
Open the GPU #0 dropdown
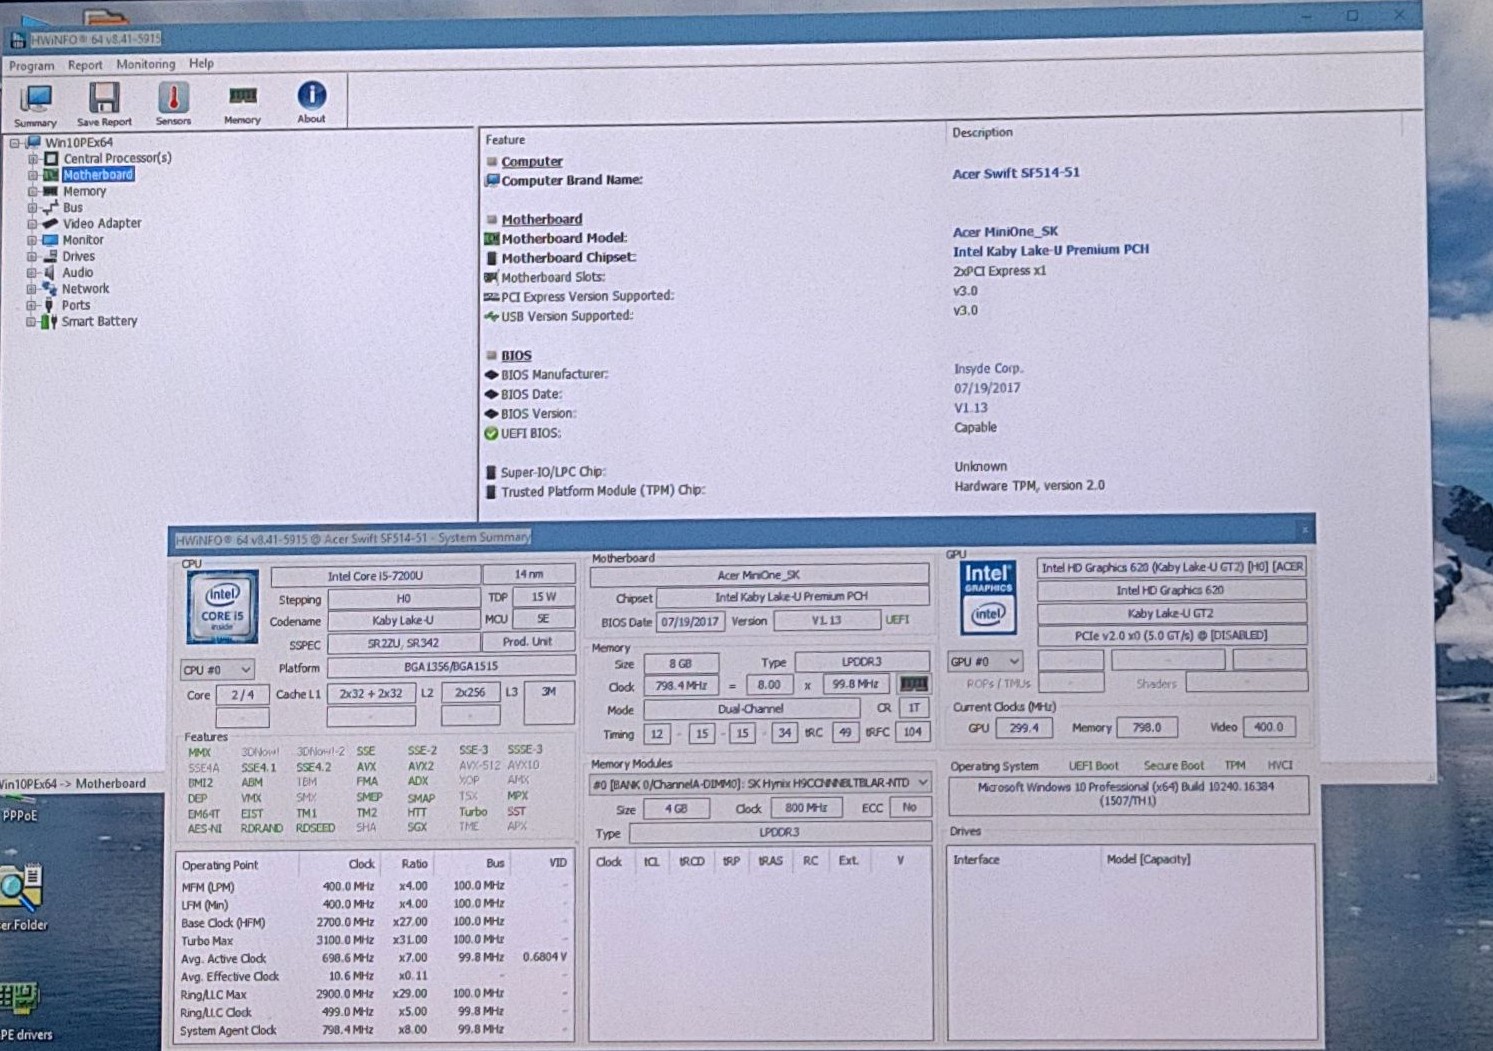coord(985,661)
